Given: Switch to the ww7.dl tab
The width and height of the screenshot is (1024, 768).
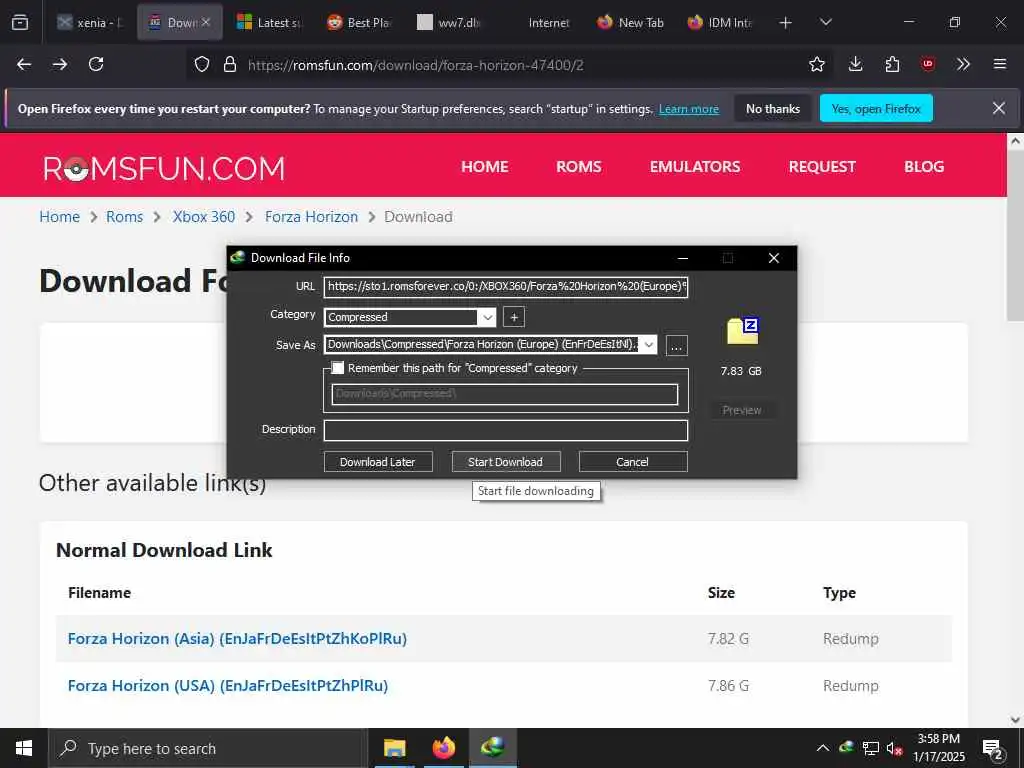Looking at the screenshot, I should [x=451, y=23].
